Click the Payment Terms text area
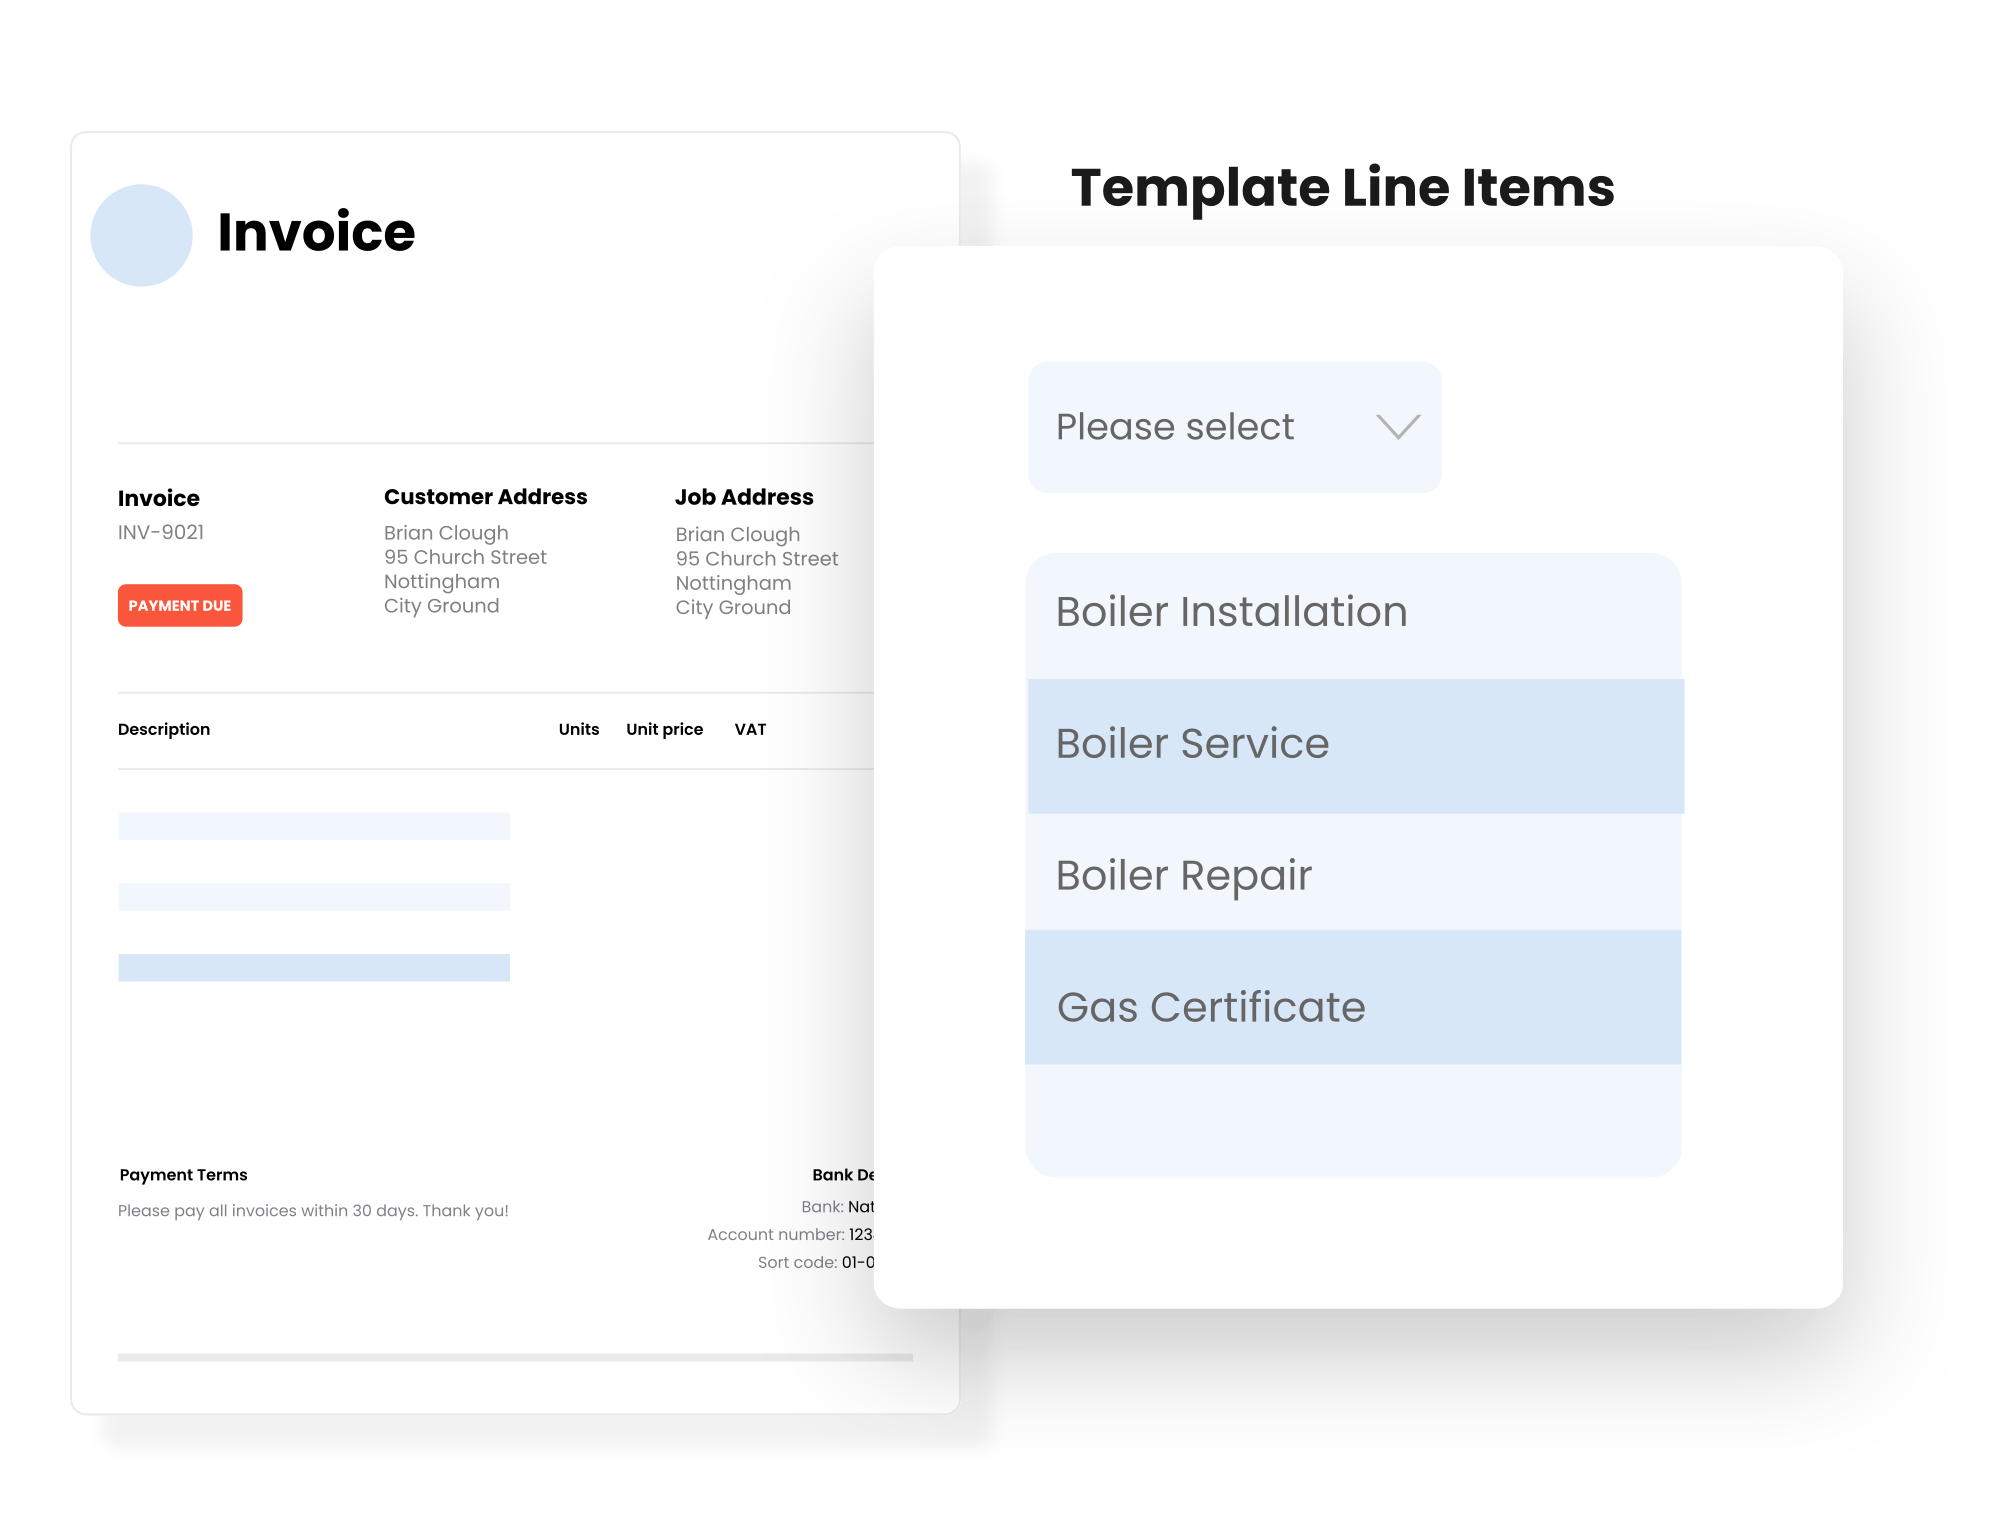 tap(183, 1174)
